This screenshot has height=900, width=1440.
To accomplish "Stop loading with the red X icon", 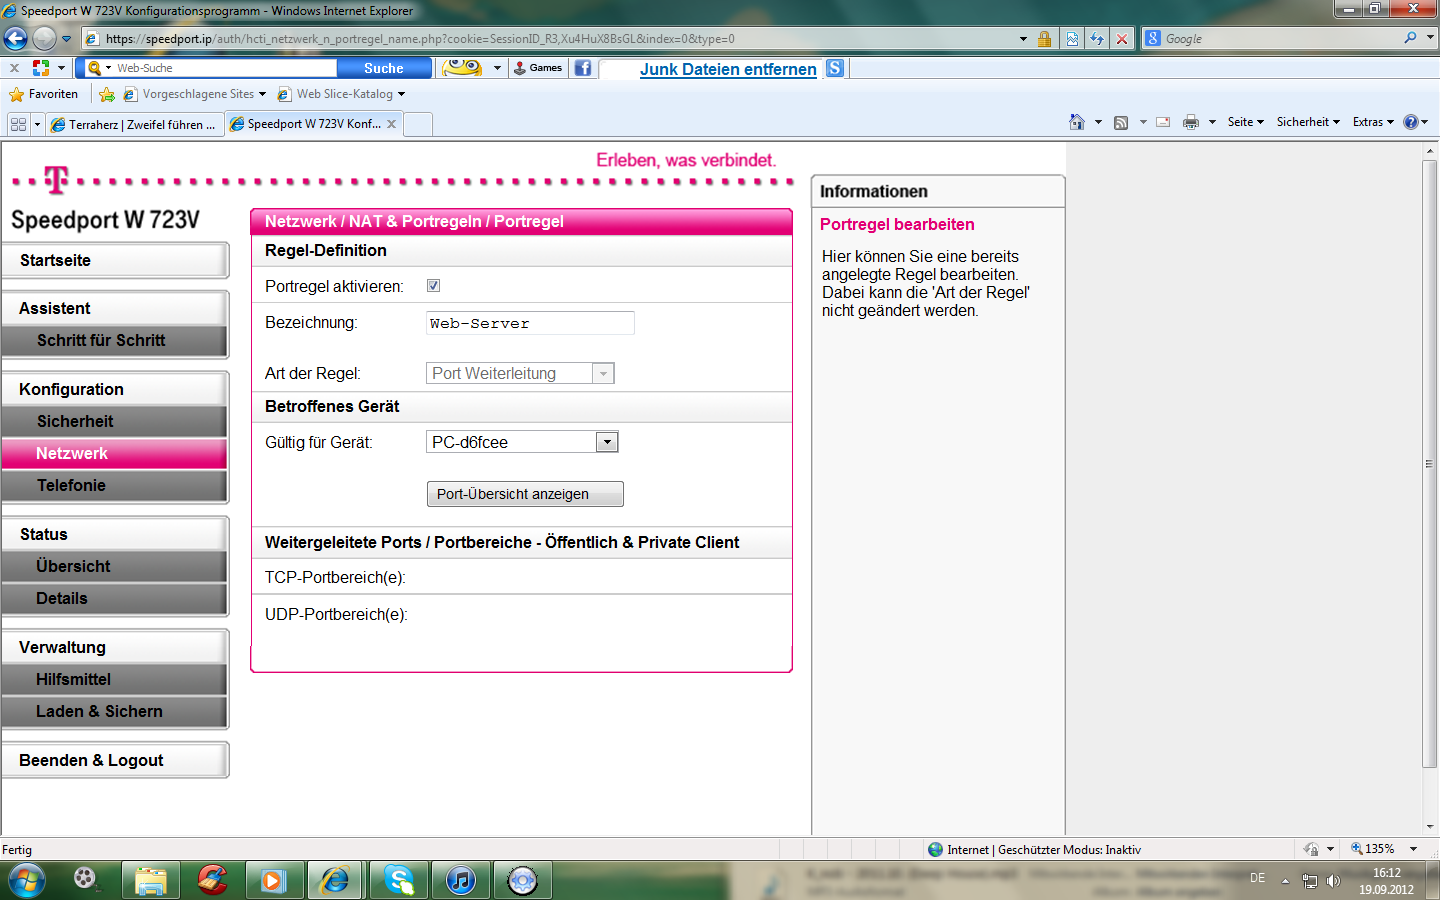I will [x=1122, y=39].
